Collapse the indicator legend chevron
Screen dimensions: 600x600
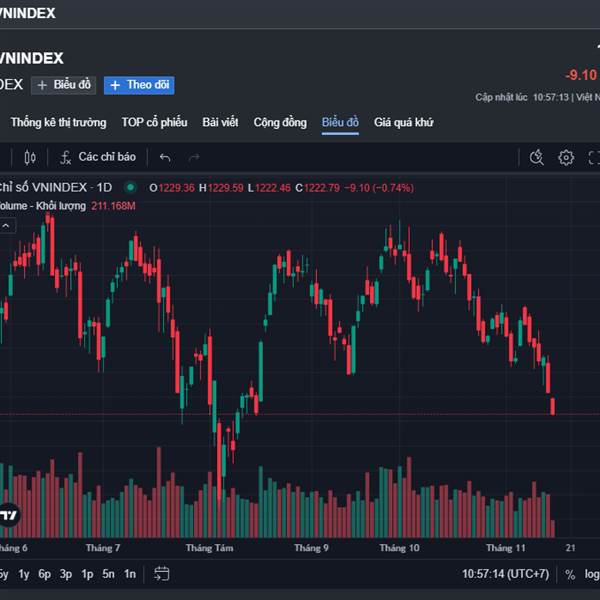tap(6, 226)
